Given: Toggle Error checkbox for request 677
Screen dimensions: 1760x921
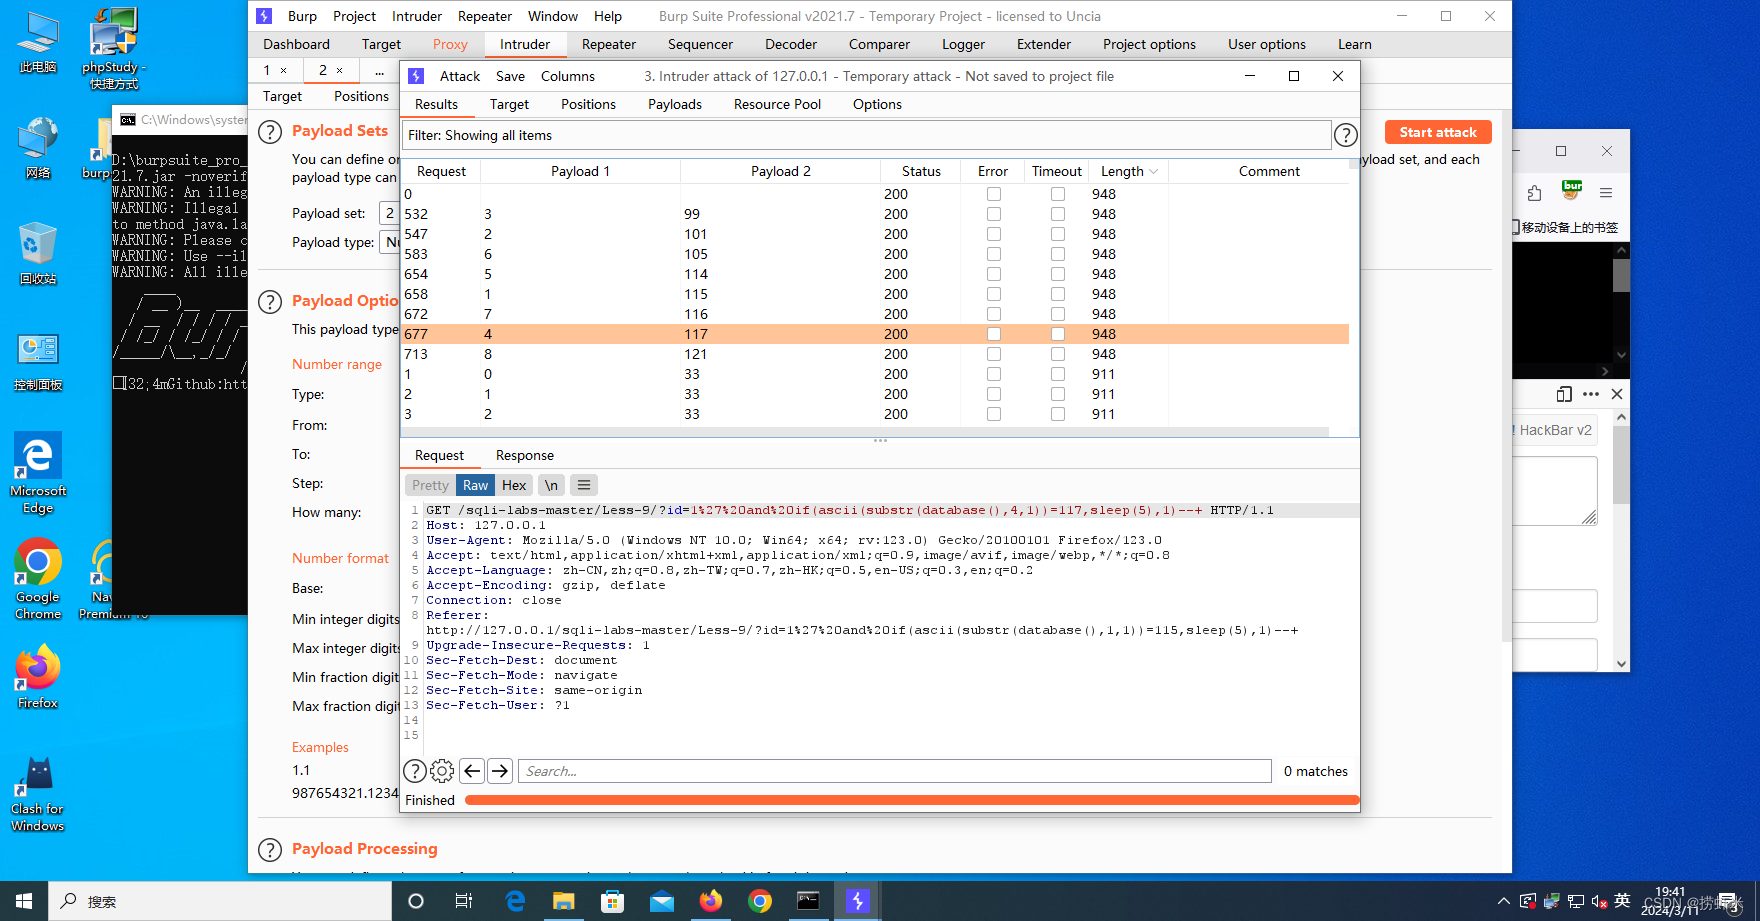Looking at the screenshot, I should (x=994, y=334).
